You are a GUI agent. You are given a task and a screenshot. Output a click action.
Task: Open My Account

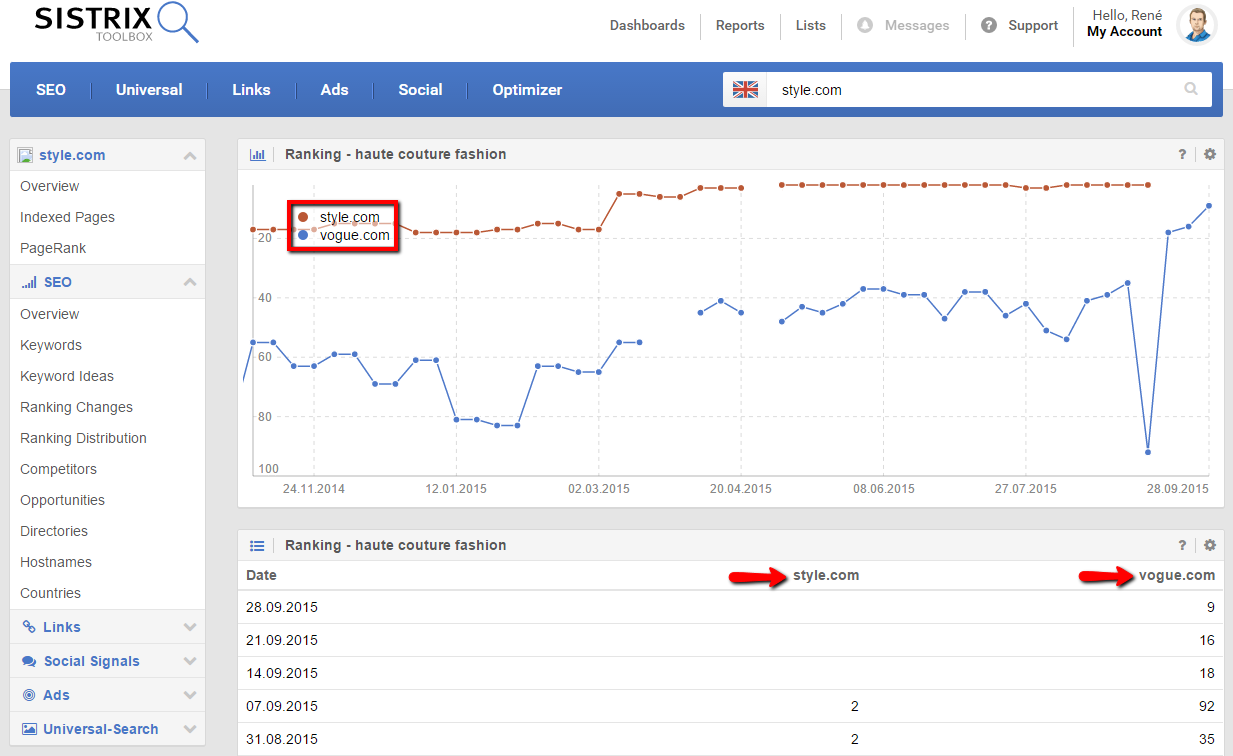pyautogui.click(x=1124, y=31)
